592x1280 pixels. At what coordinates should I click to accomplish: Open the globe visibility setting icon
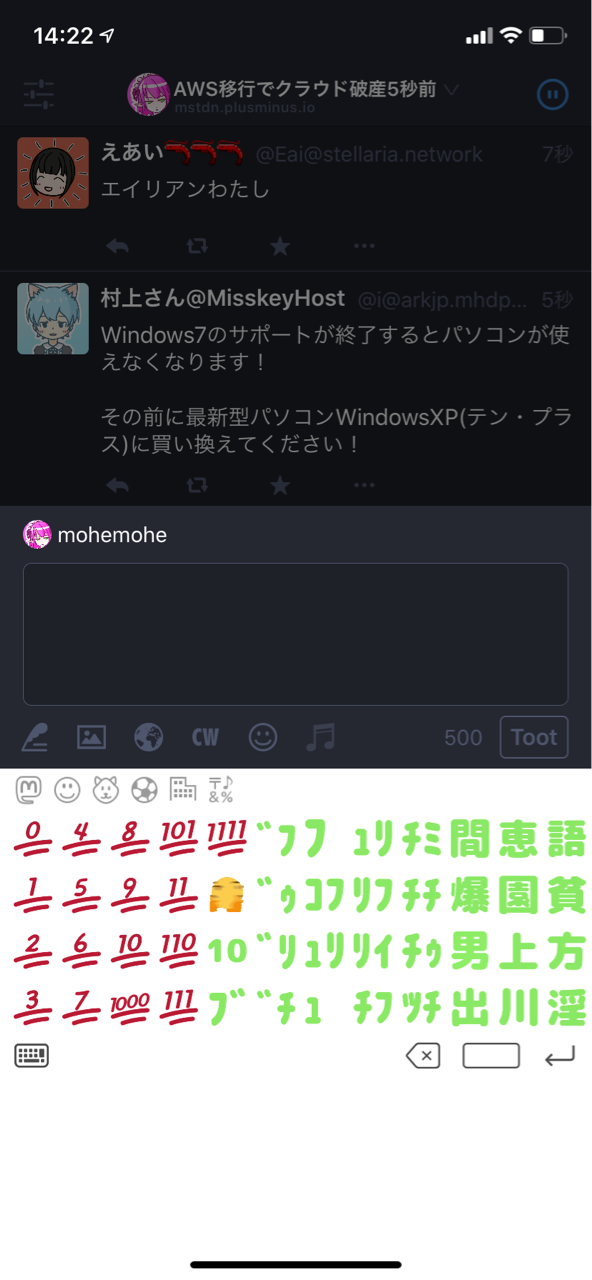[x=148, y=737]
